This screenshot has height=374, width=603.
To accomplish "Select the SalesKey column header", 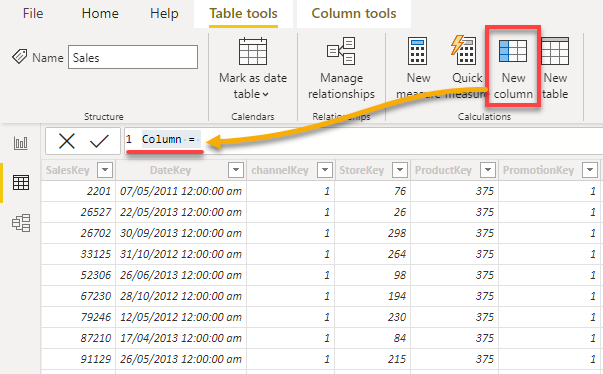I will (x=68, y=170).
